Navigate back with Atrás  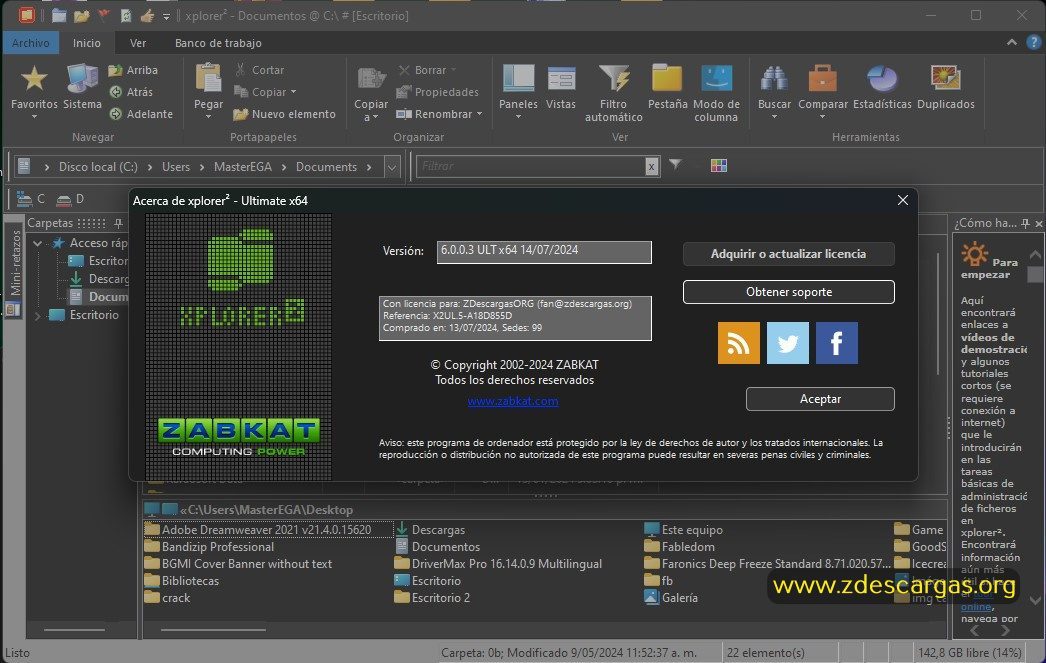point(131,92)
